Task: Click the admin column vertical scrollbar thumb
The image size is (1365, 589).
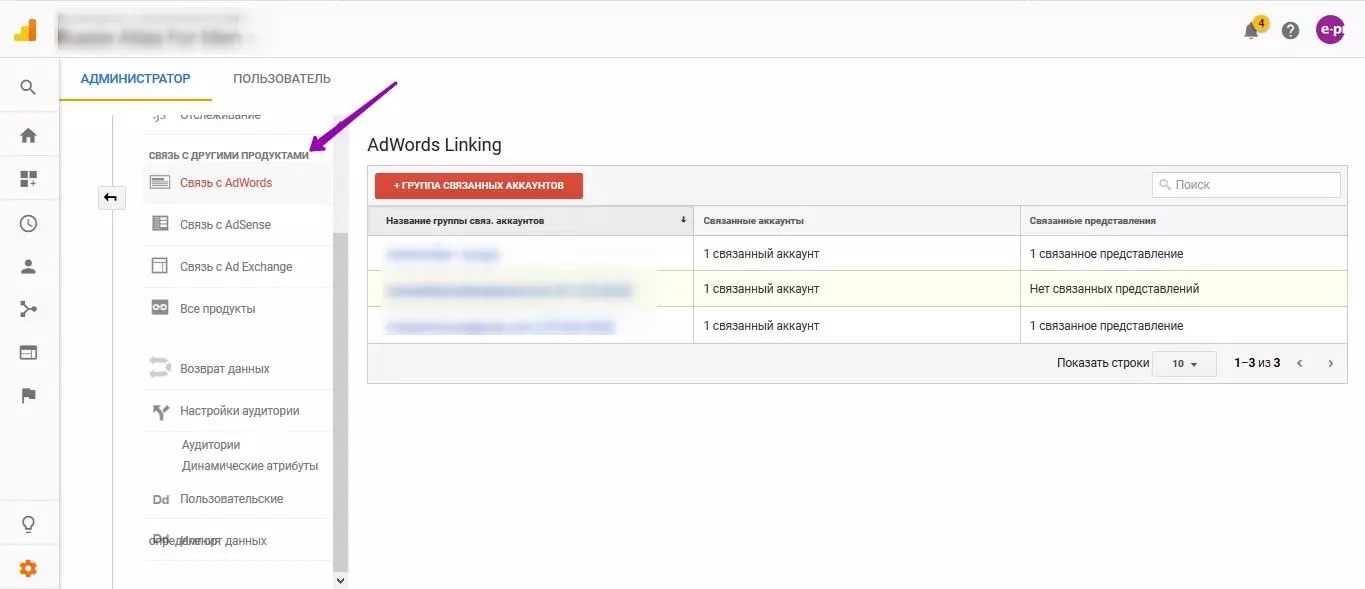Action: [340, 402]
